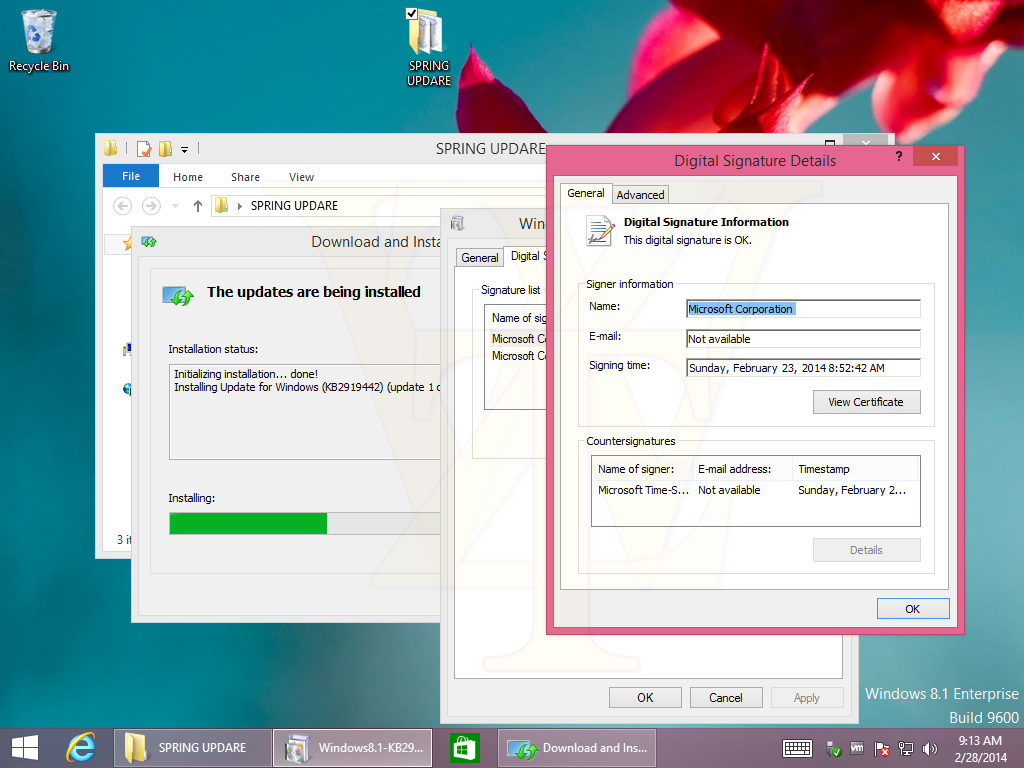Open the Share ribbon tab in explorer
The height and width of the screenshot is (768, 1024).
point(246,177)
